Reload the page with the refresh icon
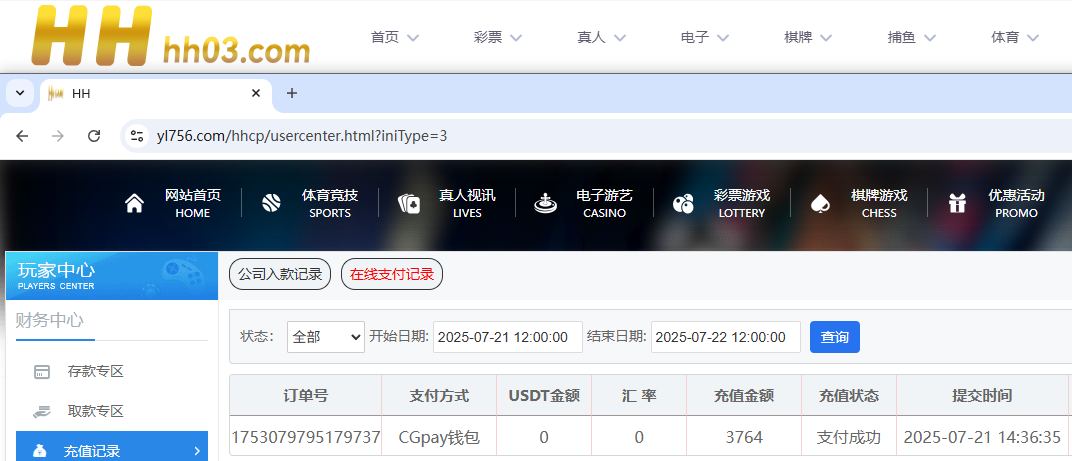Screen dimensions: 1072x461 click(94, 136)
